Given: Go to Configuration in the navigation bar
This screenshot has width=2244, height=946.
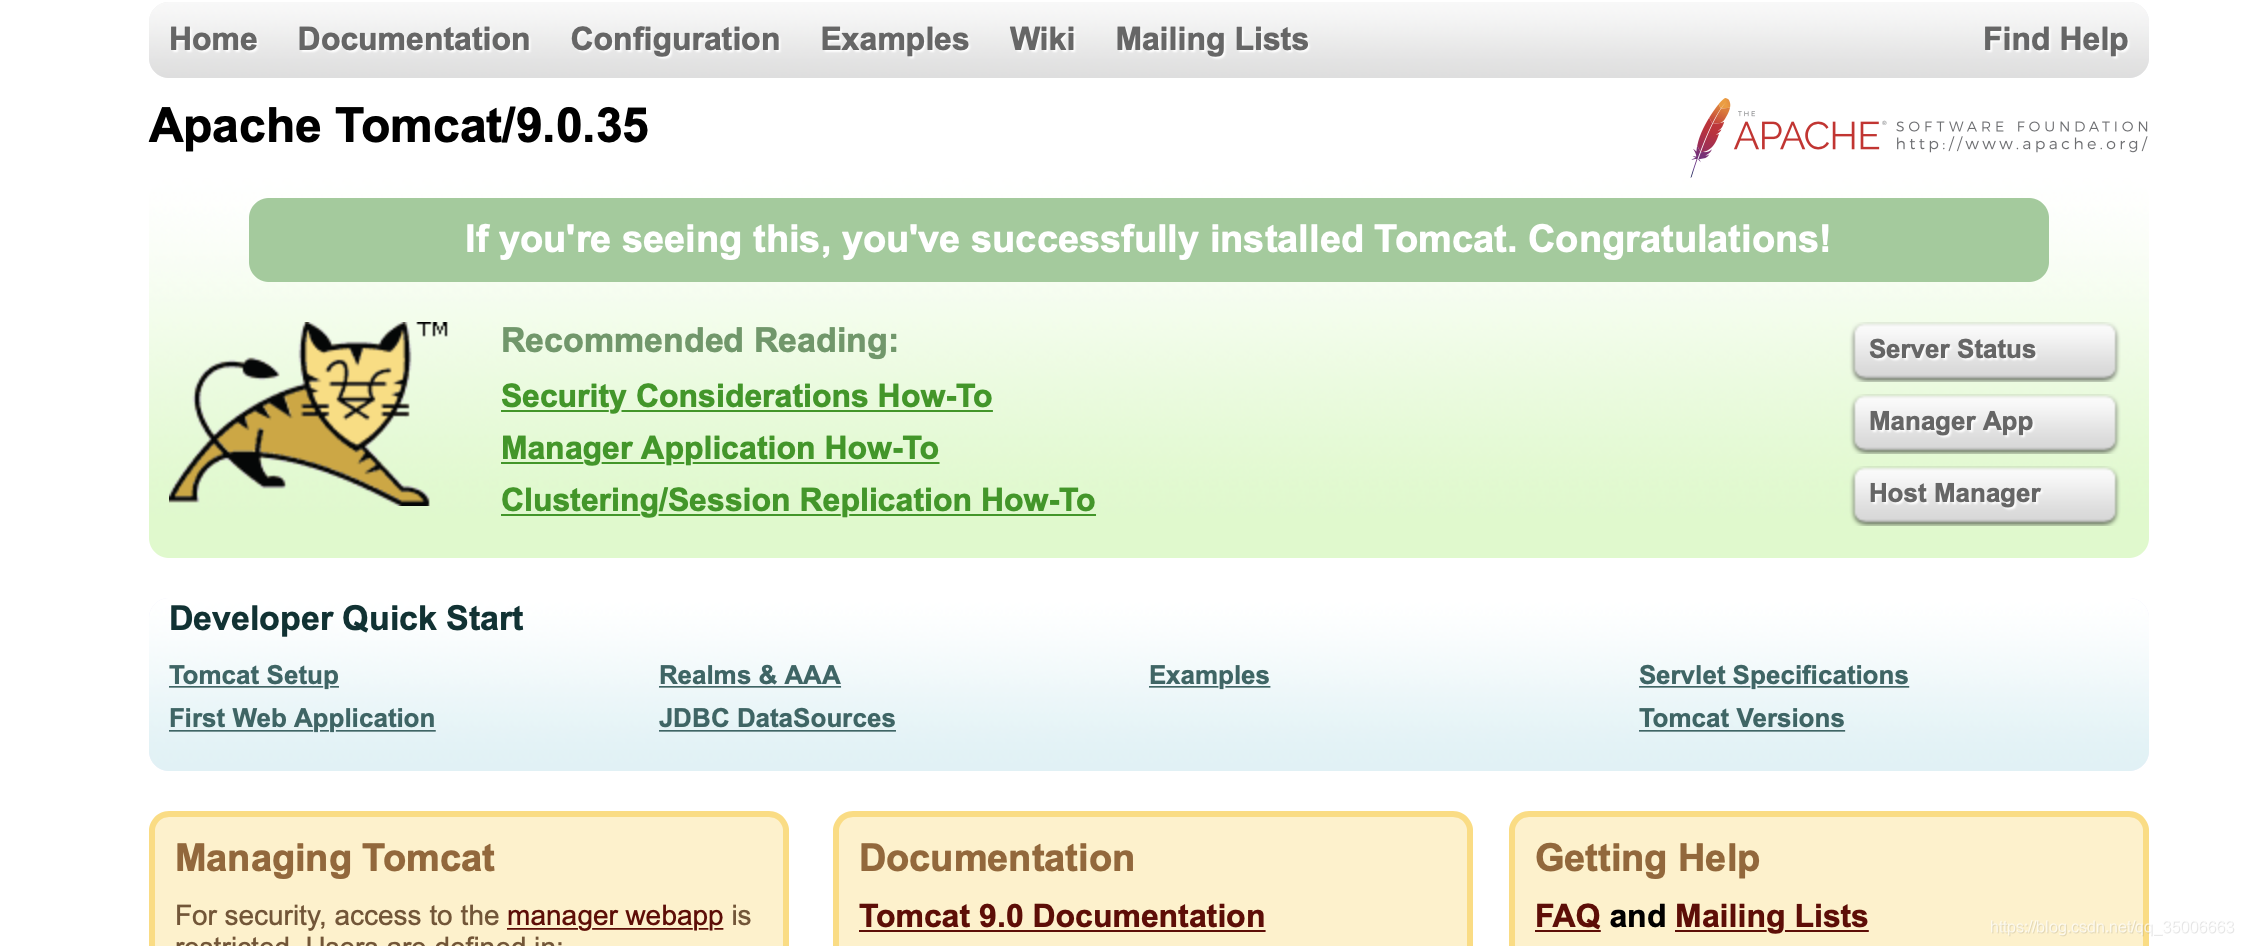Looking at the screenshot, I should coord(675,39).
